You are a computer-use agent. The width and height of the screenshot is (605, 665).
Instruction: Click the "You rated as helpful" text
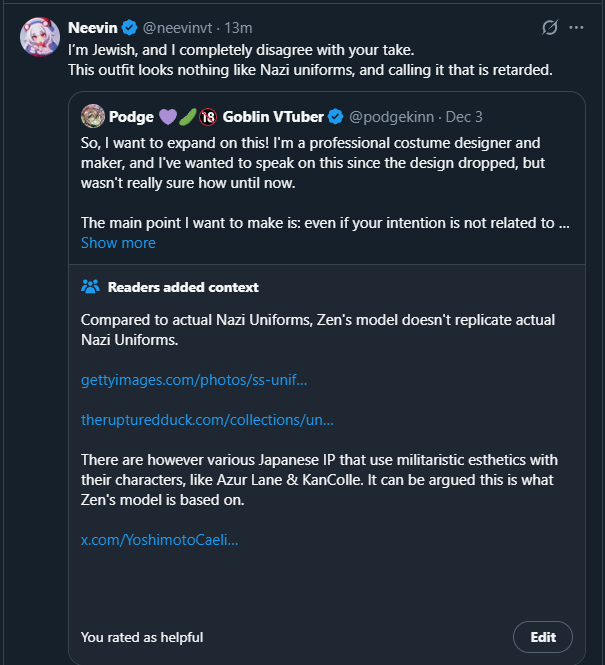(142, 637)
